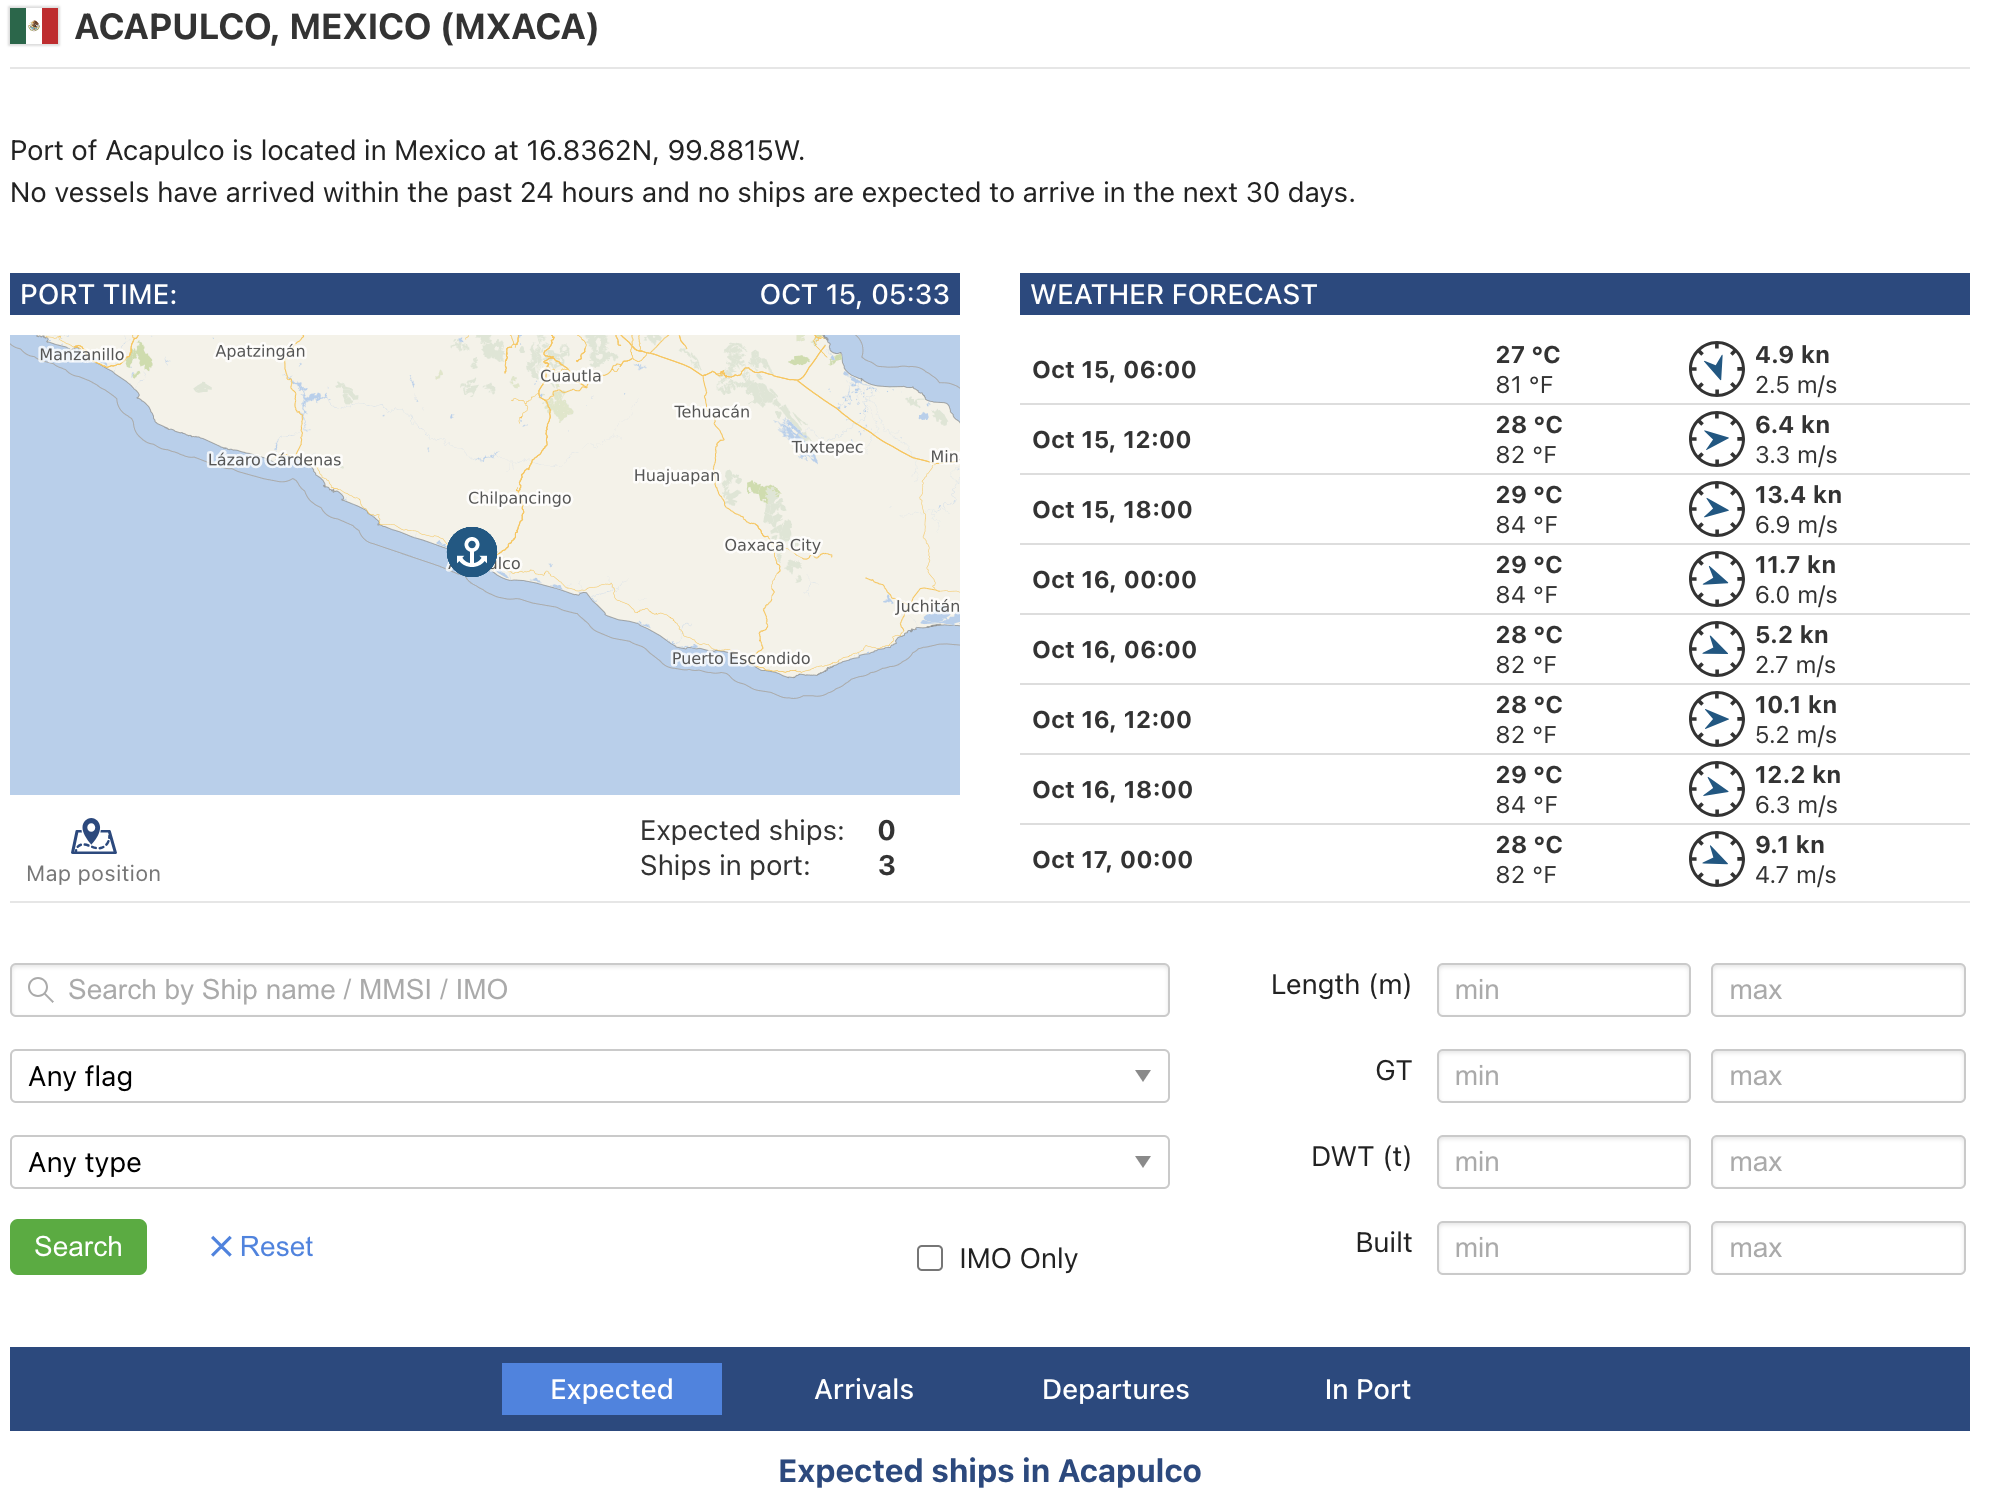Open the In Port tab
1990x1510 pixels.
(1367, 1389)
